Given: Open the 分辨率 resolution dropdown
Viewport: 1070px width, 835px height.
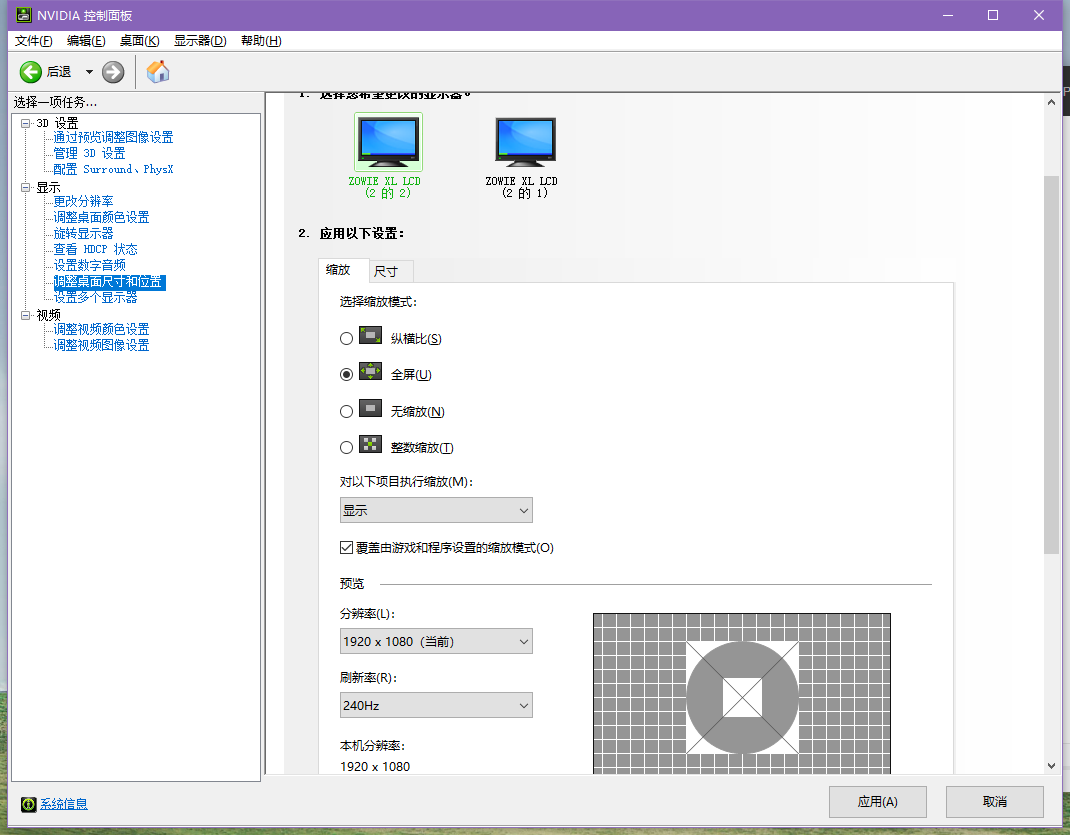Looking at the screenshot, I should pyautogui.click(x=436, y=641).
